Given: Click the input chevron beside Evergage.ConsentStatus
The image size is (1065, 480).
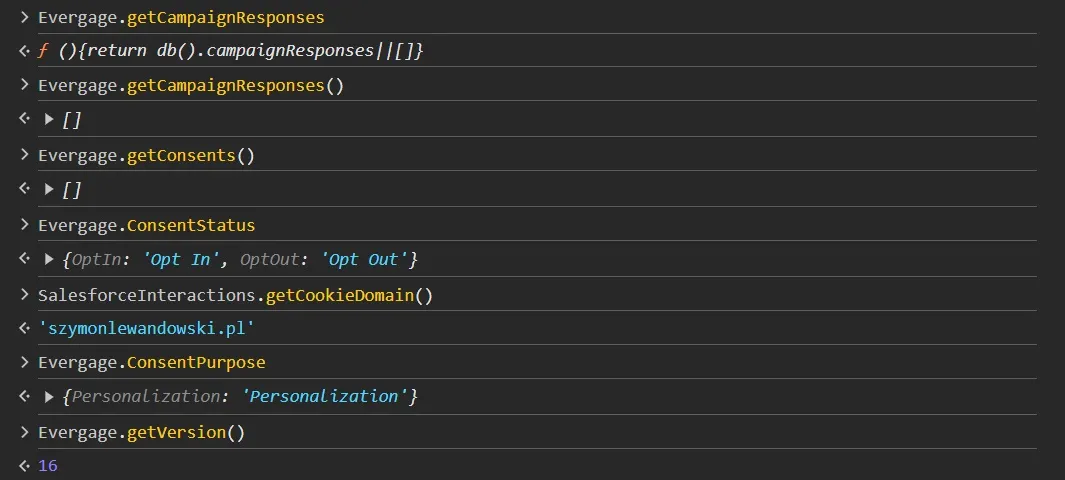Looking at the screenshot, I should (24, 225).
